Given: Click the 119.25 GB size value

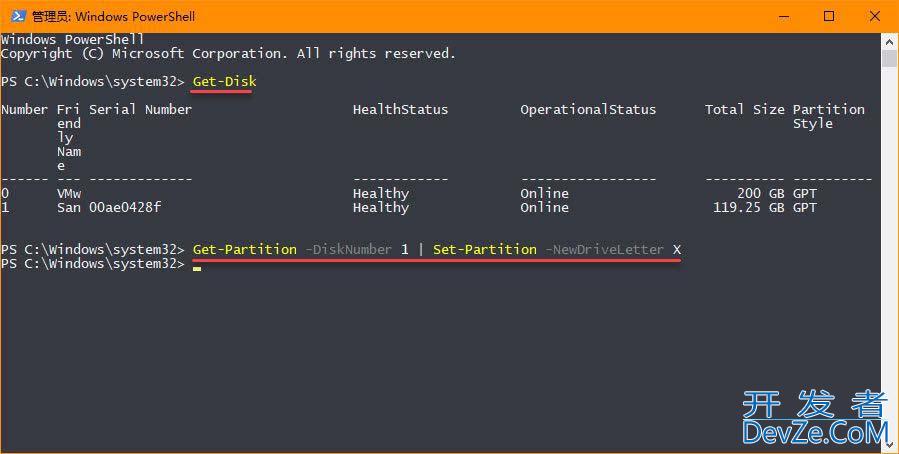Looking at the screenshot, I should pyautogui.click(x=748, y=208).
